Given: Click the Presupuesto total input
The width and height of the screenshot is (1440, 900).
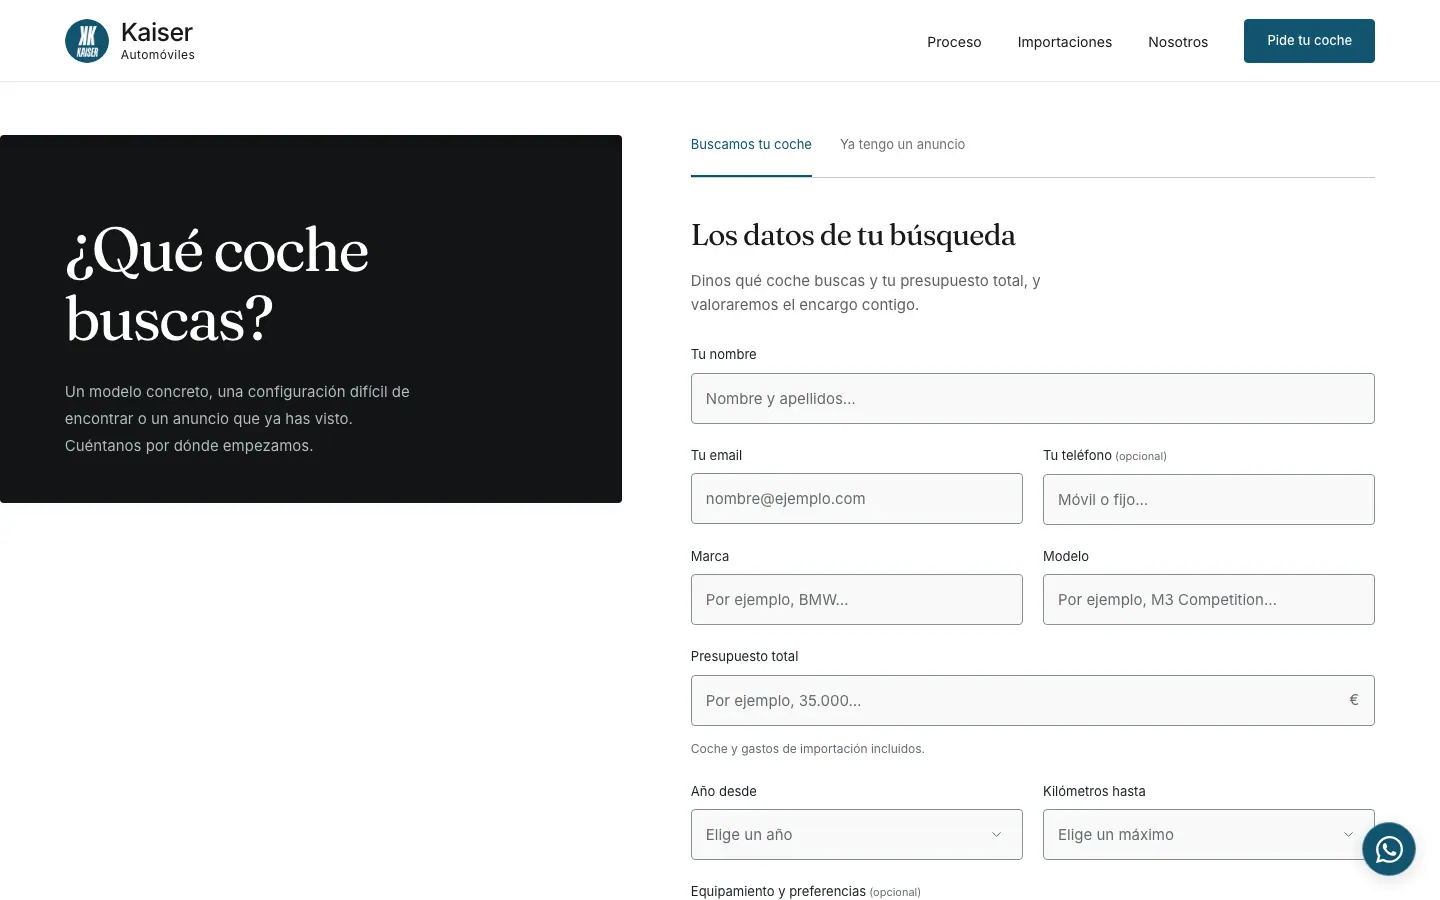Looking at the screenshot, I should click(1033, 701).
